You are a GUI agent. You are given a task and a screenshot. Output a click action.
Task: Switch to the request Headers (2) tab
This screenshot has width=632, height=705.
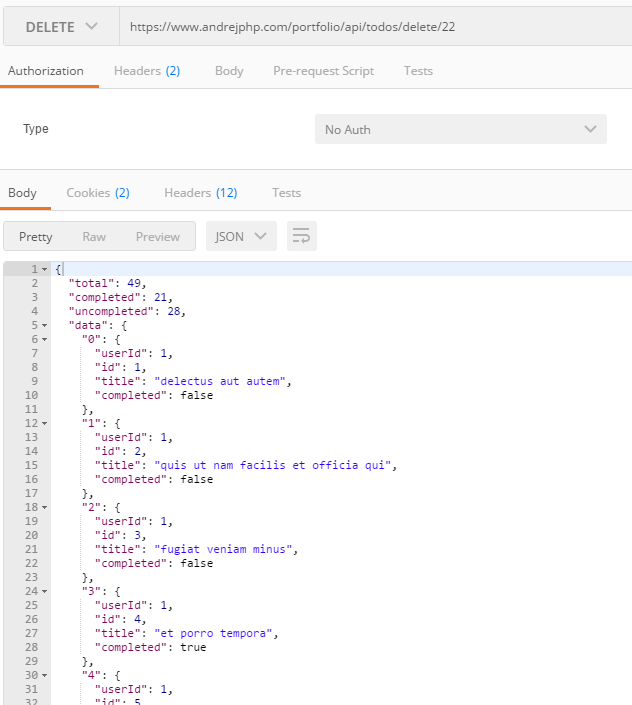[147, 71]
